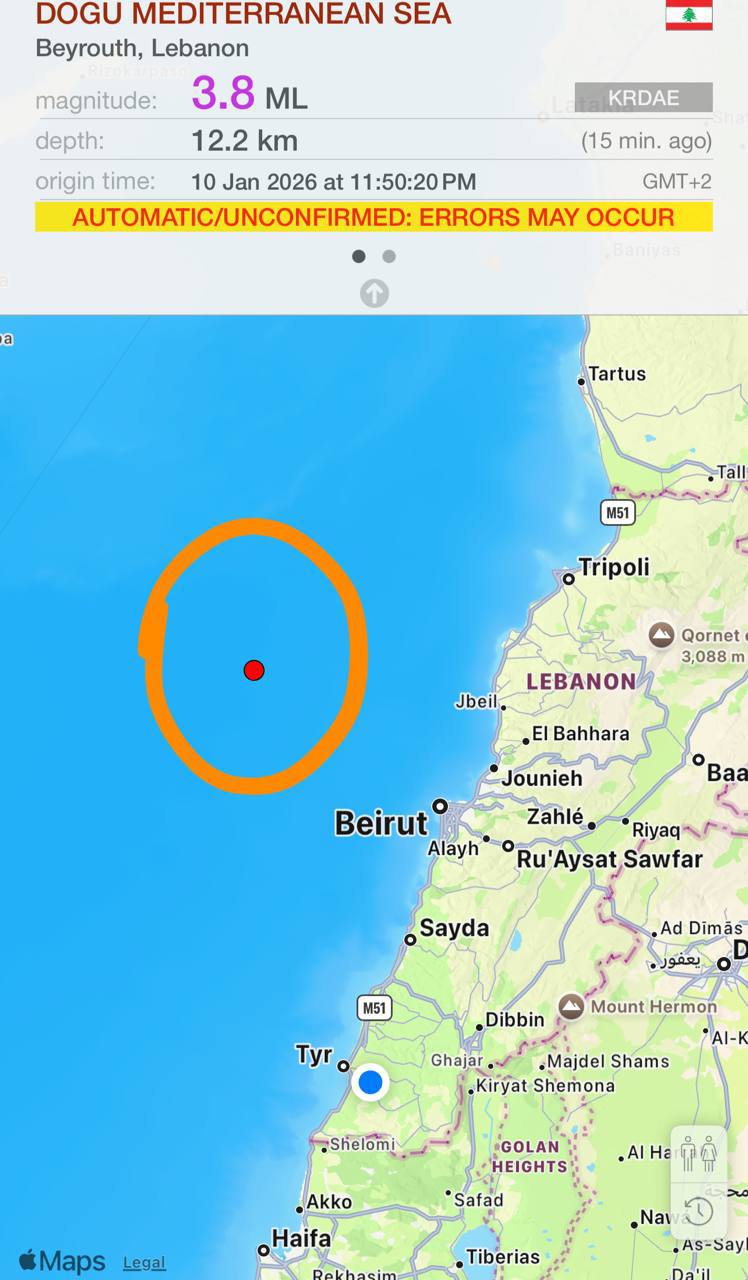Image resolution: width=748 pixels, height=1280 pixels.
Task: Open the population people icon
Action: tap(699, 1153)
